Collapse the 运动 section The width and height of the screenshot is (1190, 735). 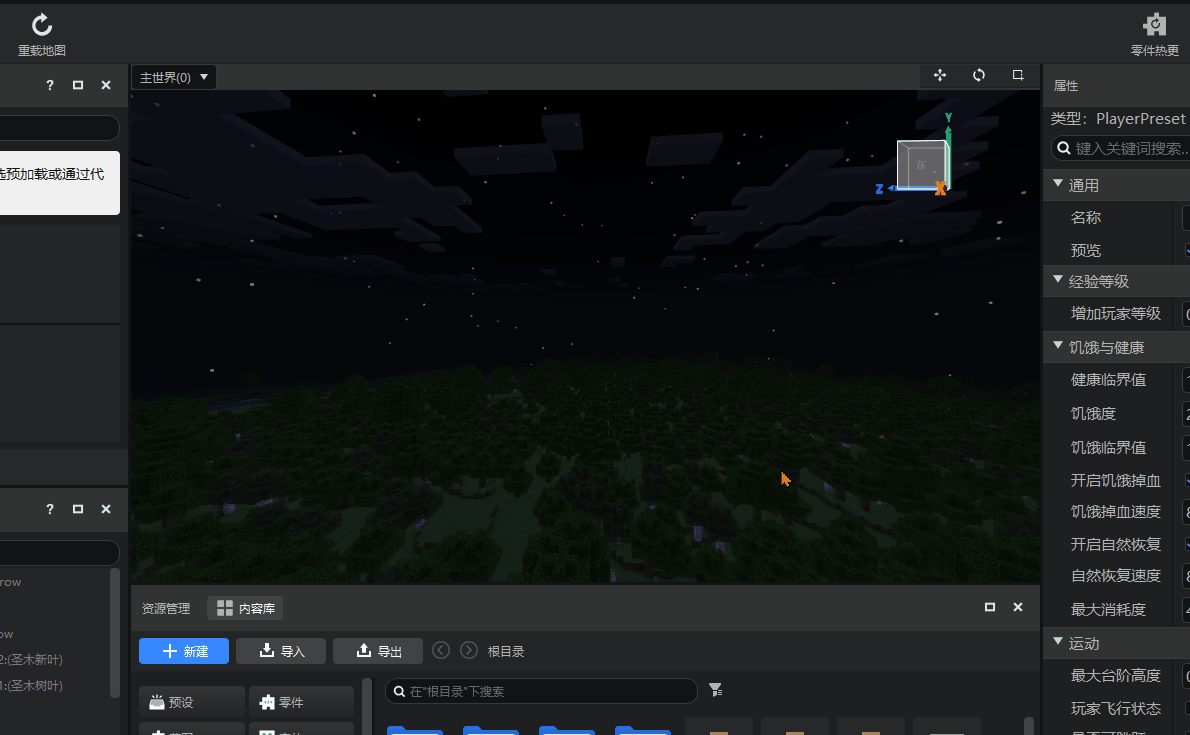[1058, 642]
